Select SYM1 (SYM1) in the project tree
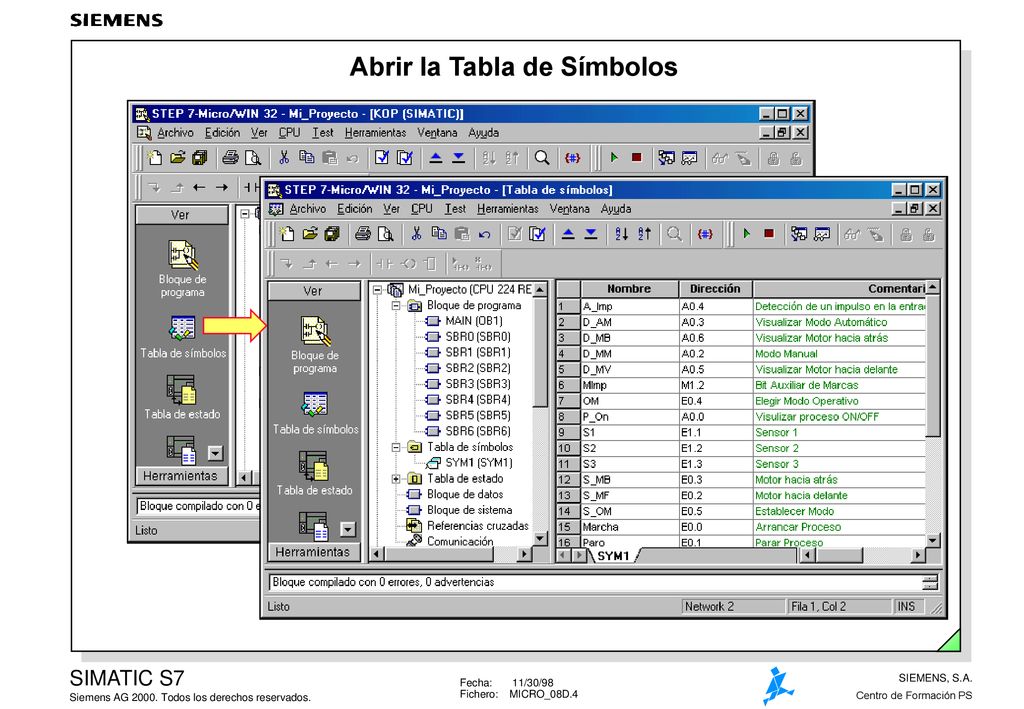 [479, 463]
